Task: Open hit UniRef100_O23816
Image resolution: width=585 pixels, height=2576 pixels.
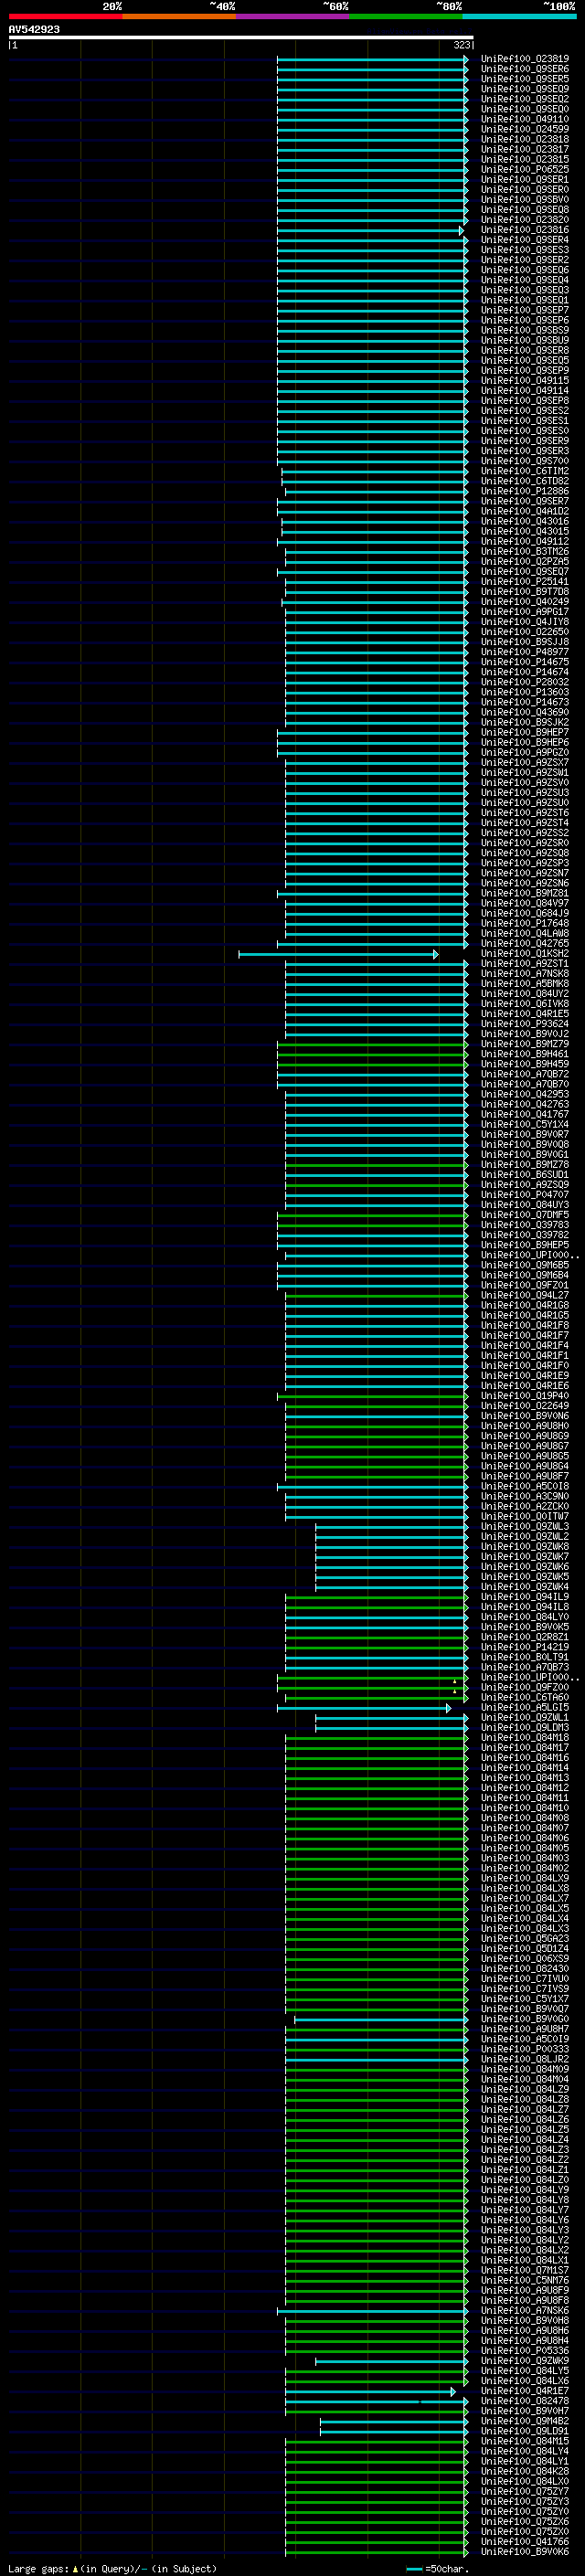Action: point(525,230)
